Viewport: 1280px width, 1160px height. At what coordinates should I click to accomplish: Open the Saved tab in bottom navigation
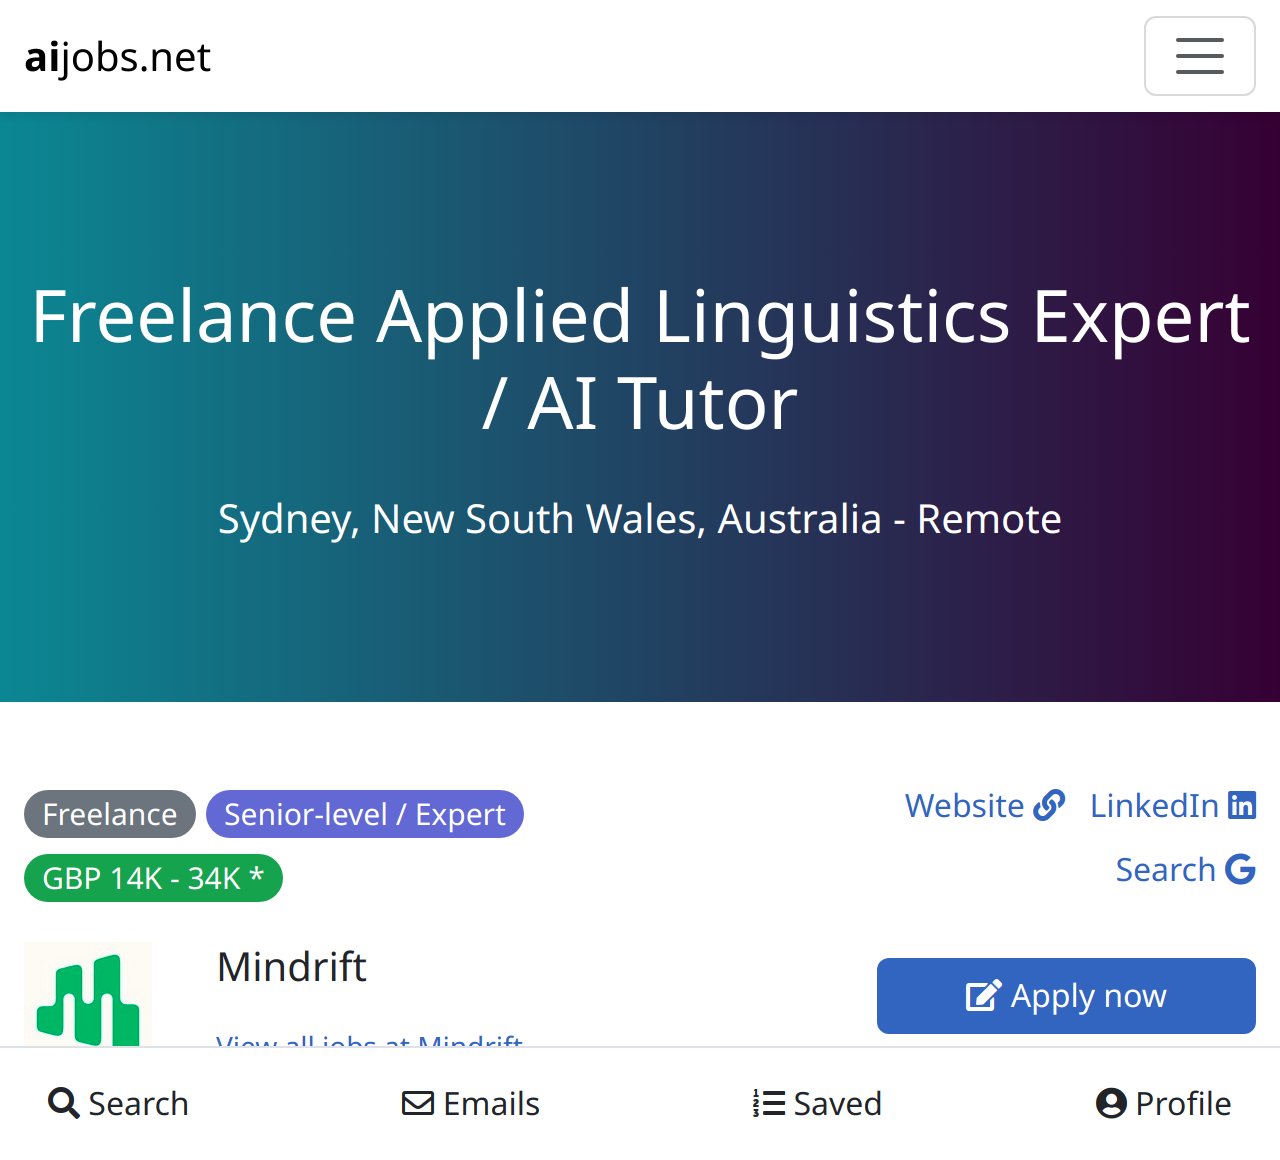pyautogui.click(x=817, y=1103)
